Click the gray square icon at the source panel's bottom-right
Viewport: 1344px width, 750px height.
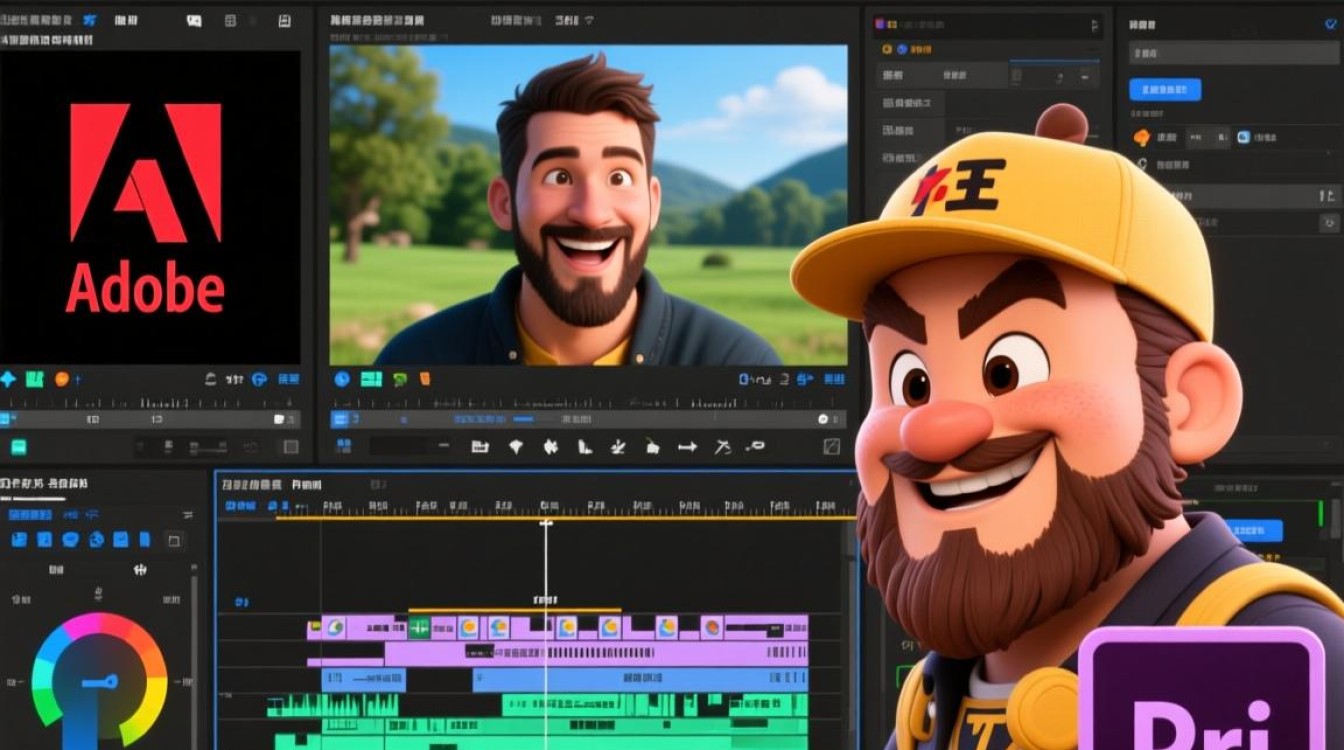[291, 446]
